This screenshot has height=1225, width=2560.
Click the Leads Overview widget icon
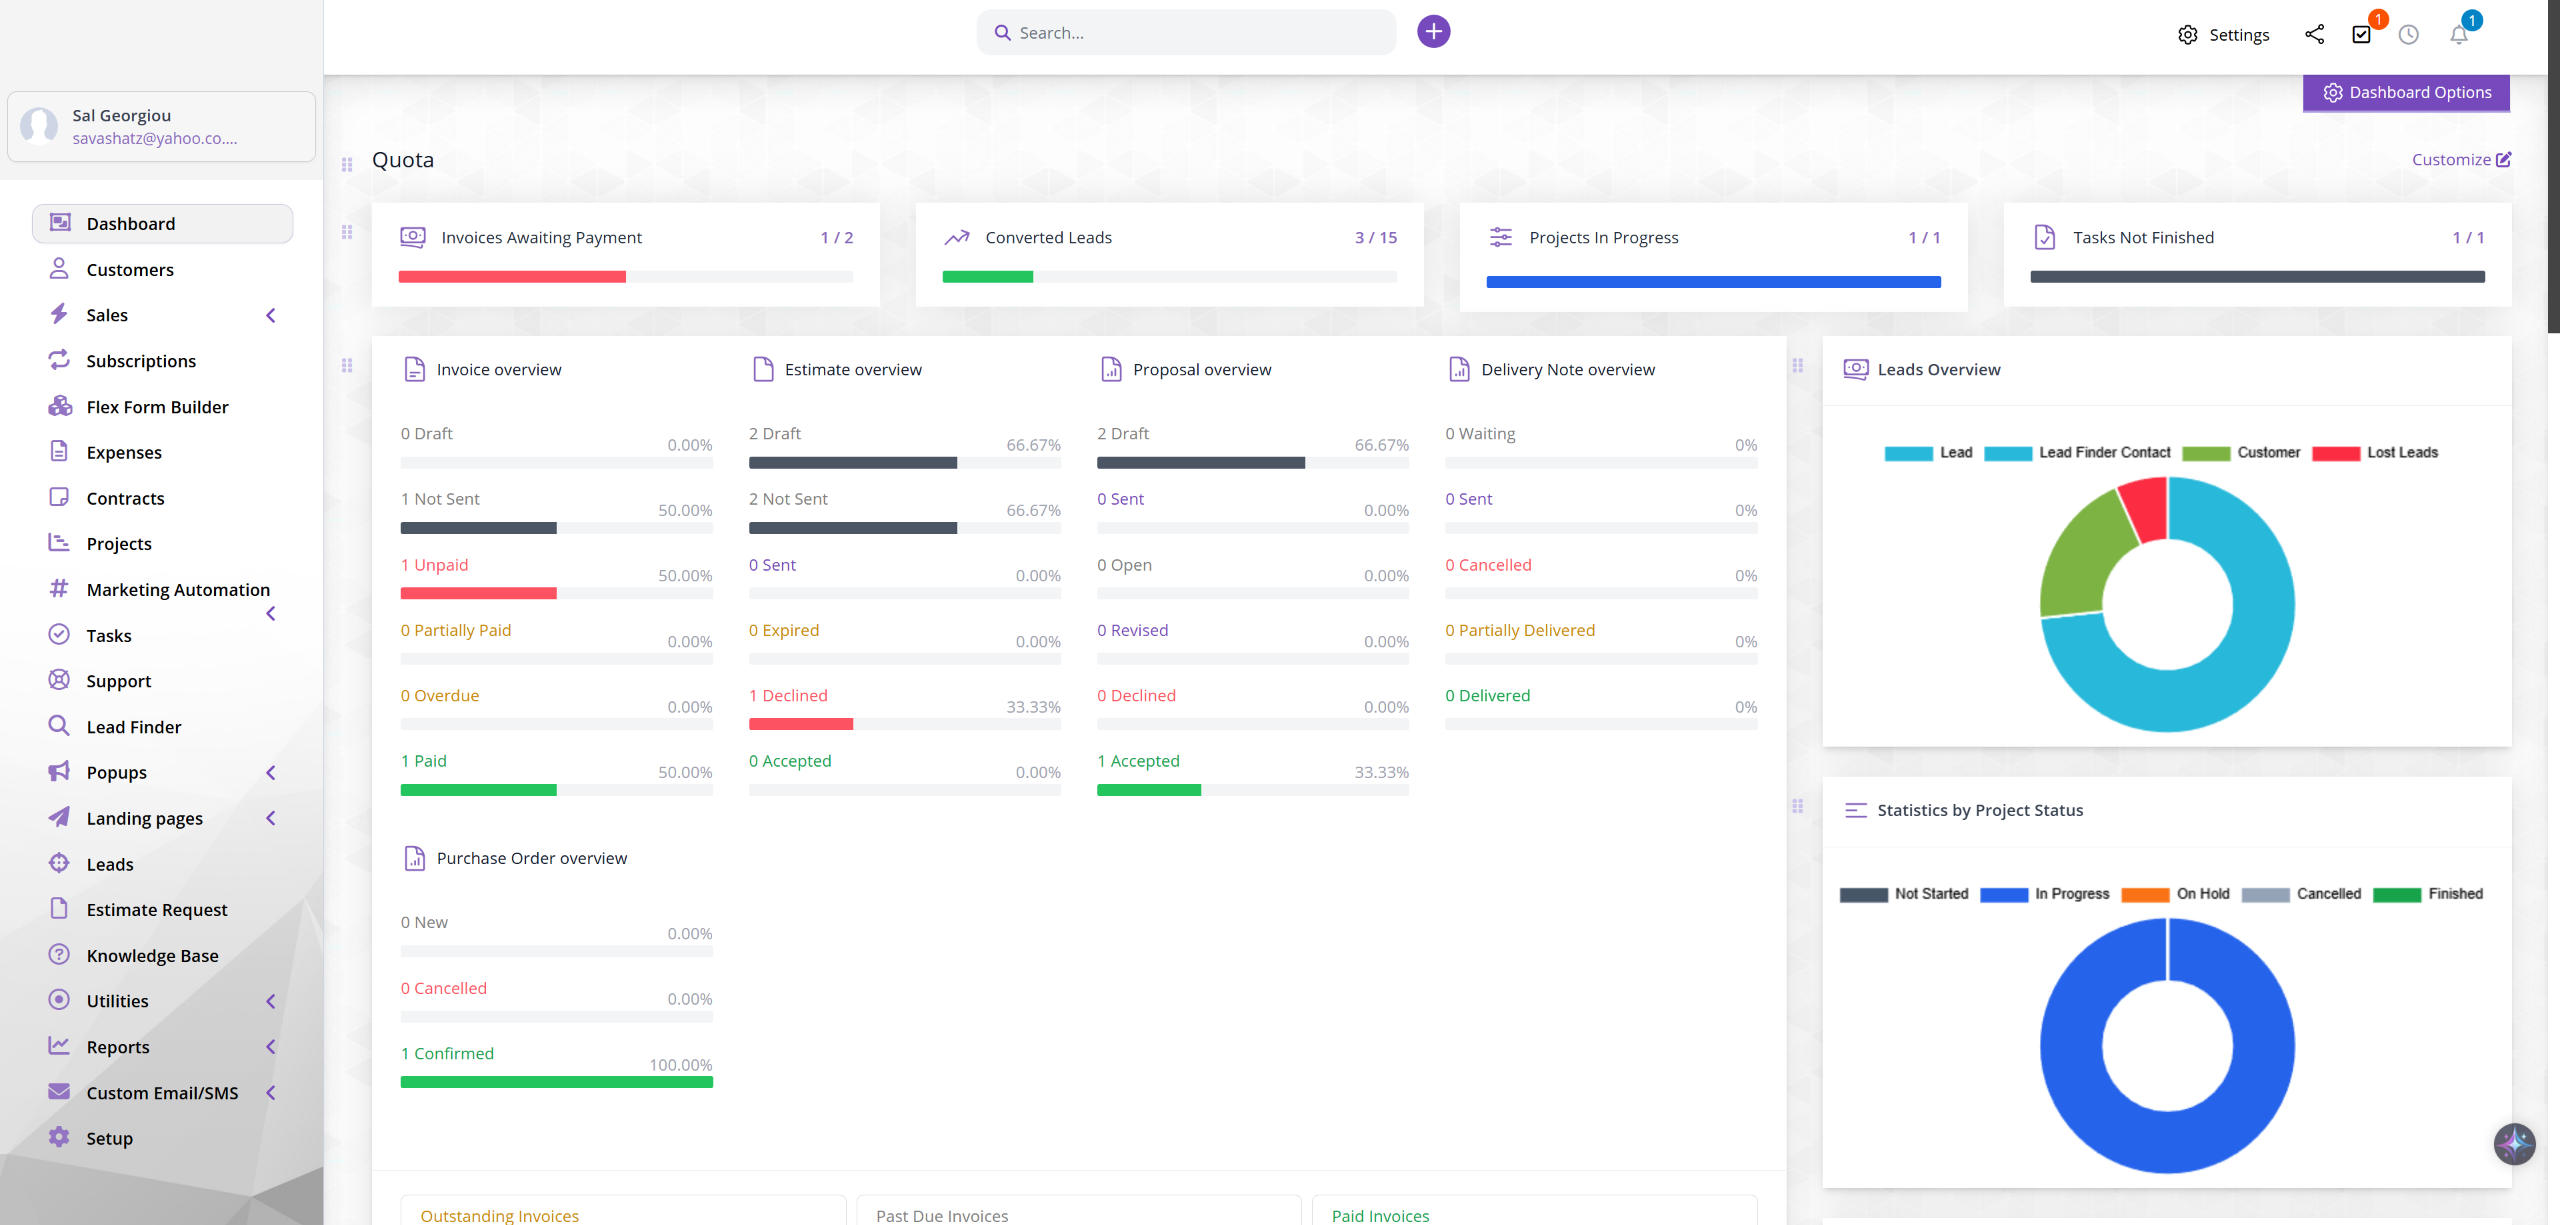(x=1855, y=369)
